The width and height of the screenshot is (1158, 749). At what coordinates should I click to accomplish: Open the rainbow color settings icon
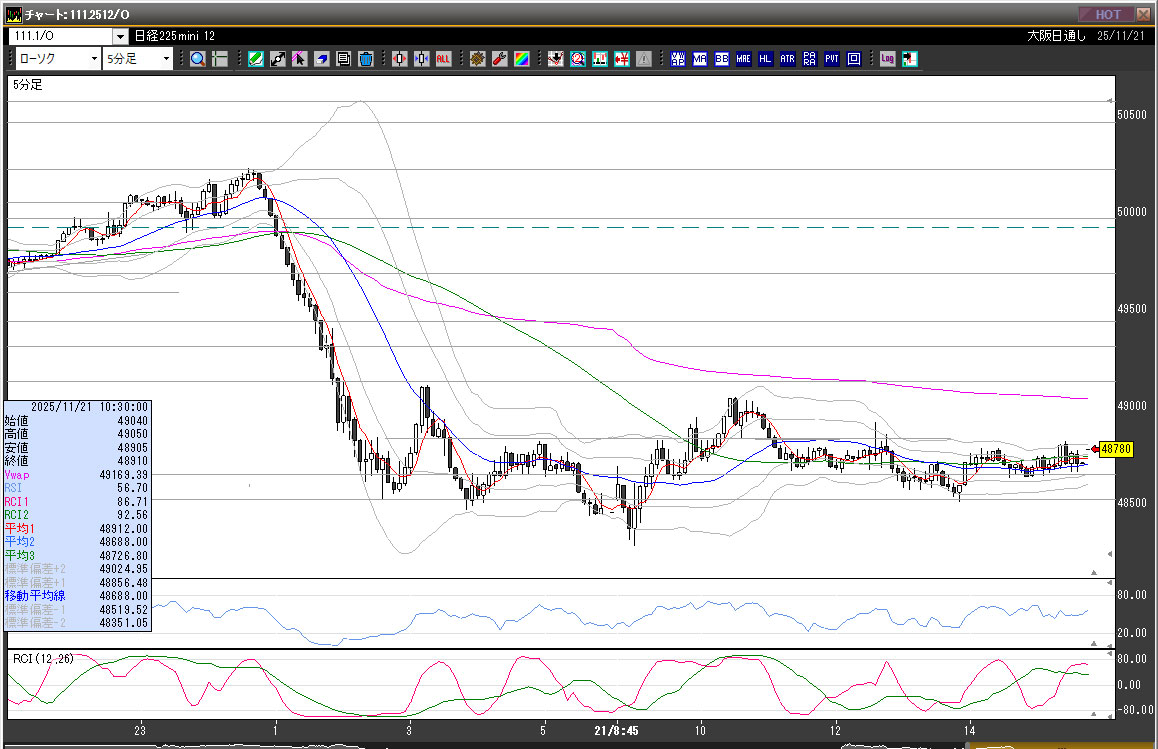click(x=521, y=59)
